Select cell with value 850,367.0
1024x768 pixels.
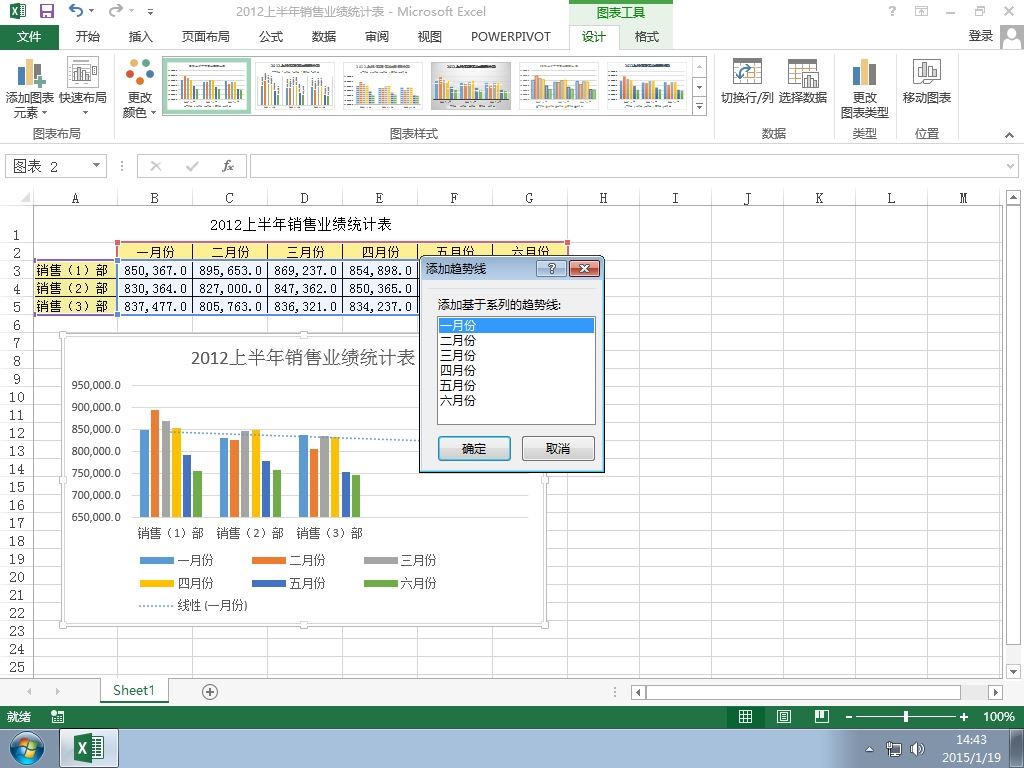(155, 270)
